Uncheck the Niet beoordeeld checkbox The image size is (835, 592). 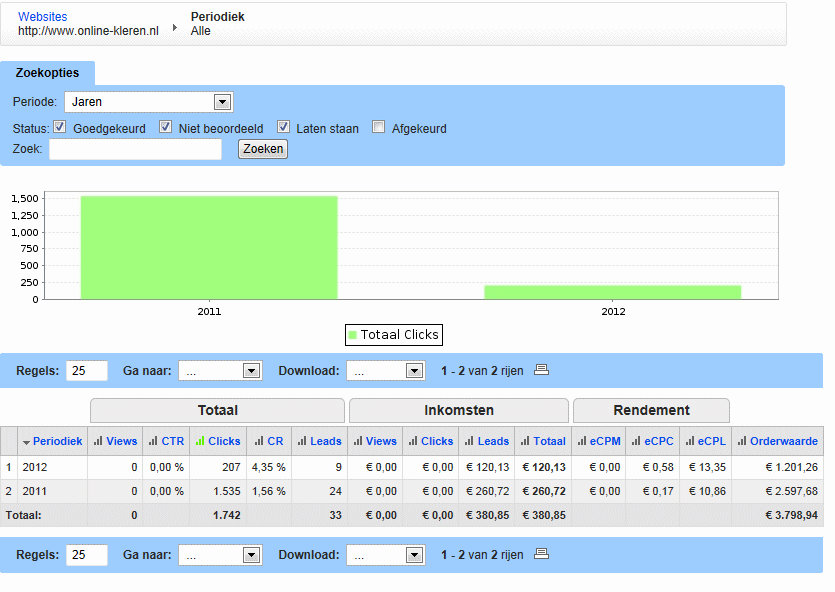(x=166, y=127)
